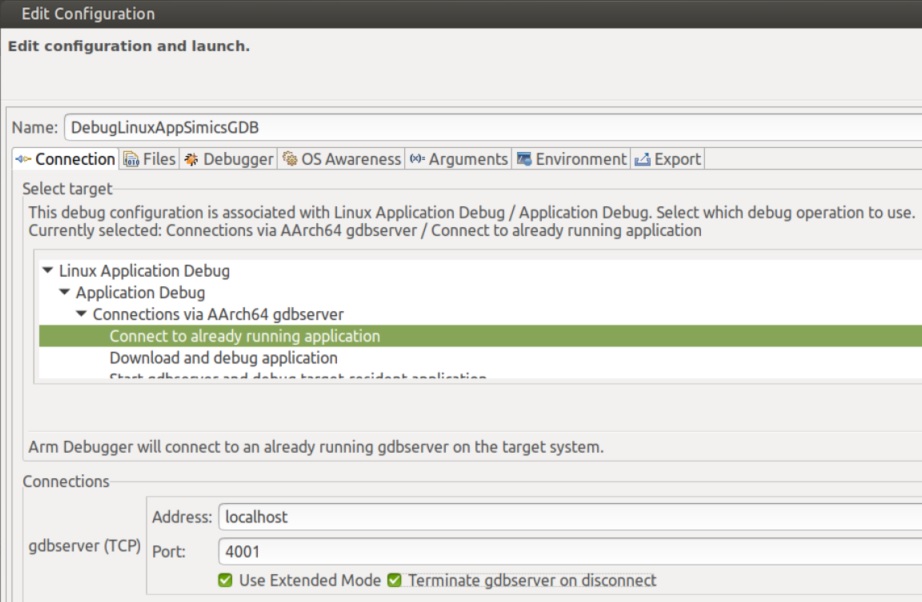922x602 pixels.
Task: Click the Export tab icon
Action: [643, 159]
